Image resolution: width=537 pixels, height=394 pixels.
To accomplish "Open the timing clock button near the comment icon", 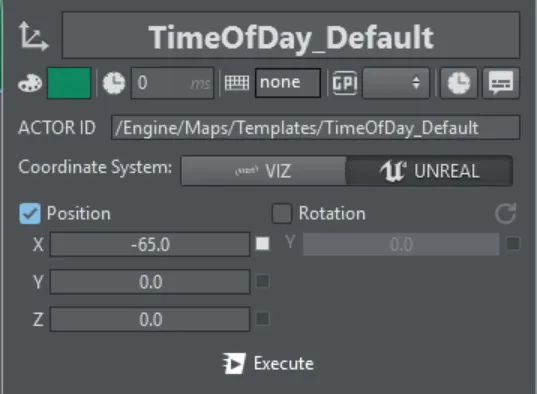I will [459, 83].
